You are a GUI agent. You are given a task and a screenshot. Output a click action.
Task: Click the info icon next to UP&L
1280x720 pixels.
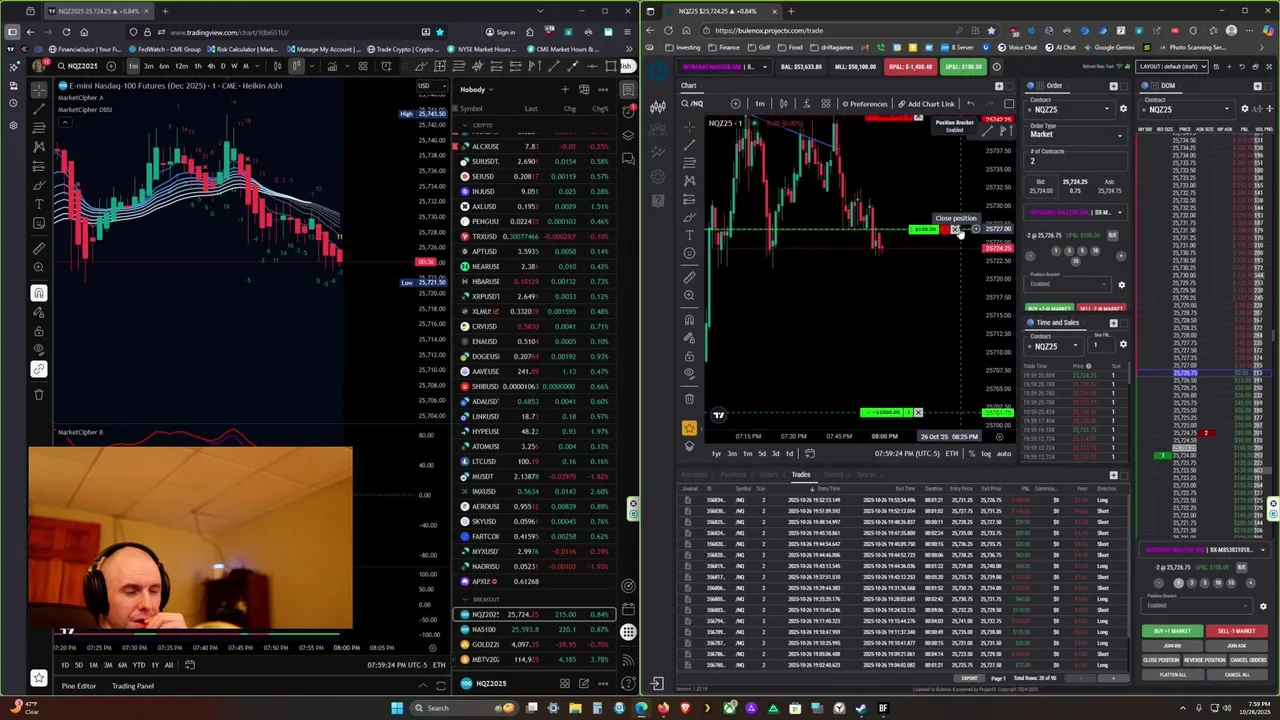[x=996, y=67]
